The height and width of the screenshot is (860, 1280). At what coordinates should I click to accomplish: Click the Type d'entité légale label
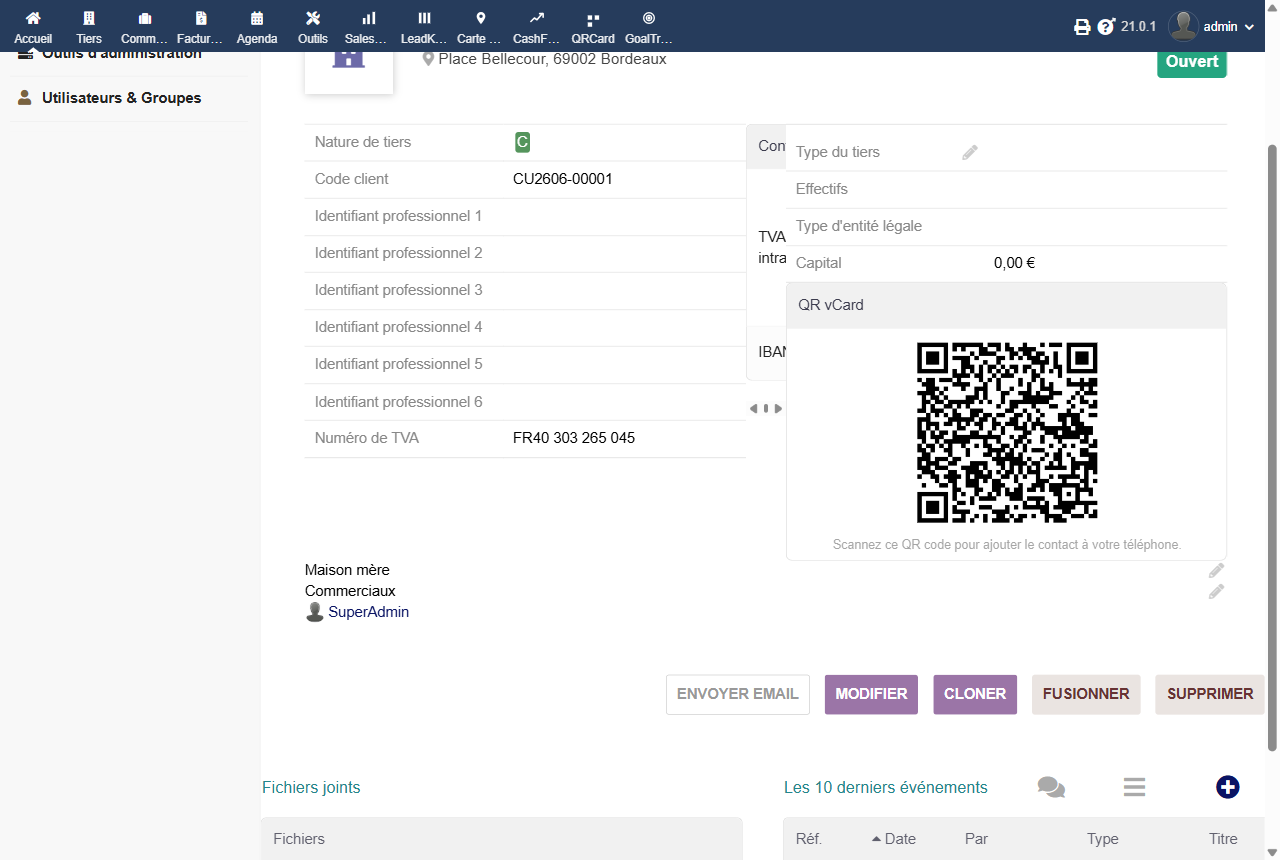[x=859, y=226]
